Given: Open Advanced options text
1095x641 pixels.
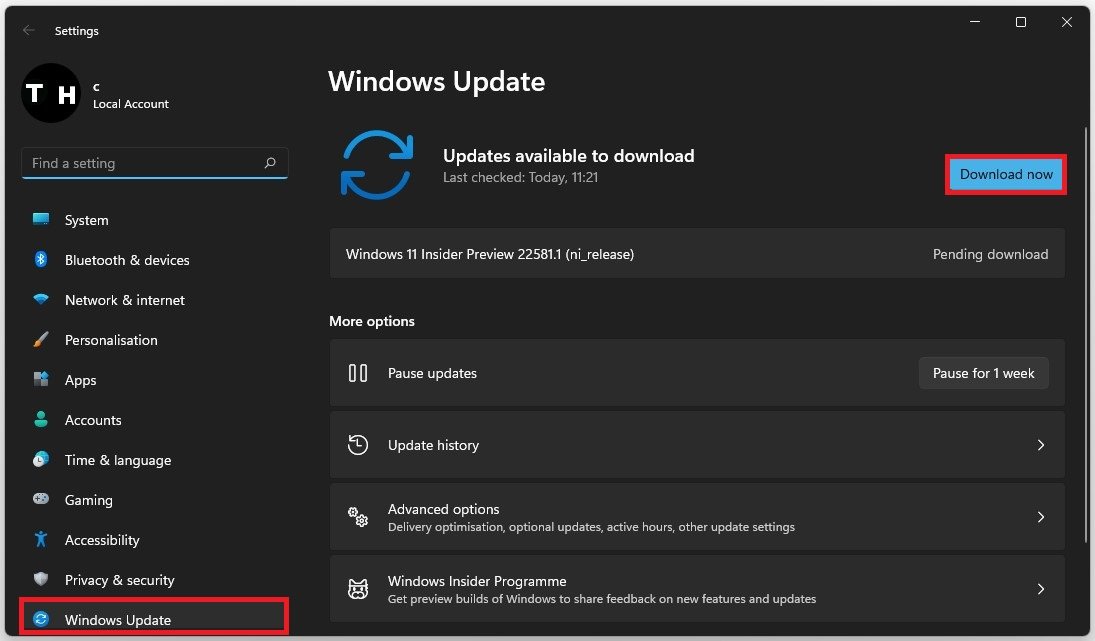Looking at the screenshot, I should (x=443, y=509).
